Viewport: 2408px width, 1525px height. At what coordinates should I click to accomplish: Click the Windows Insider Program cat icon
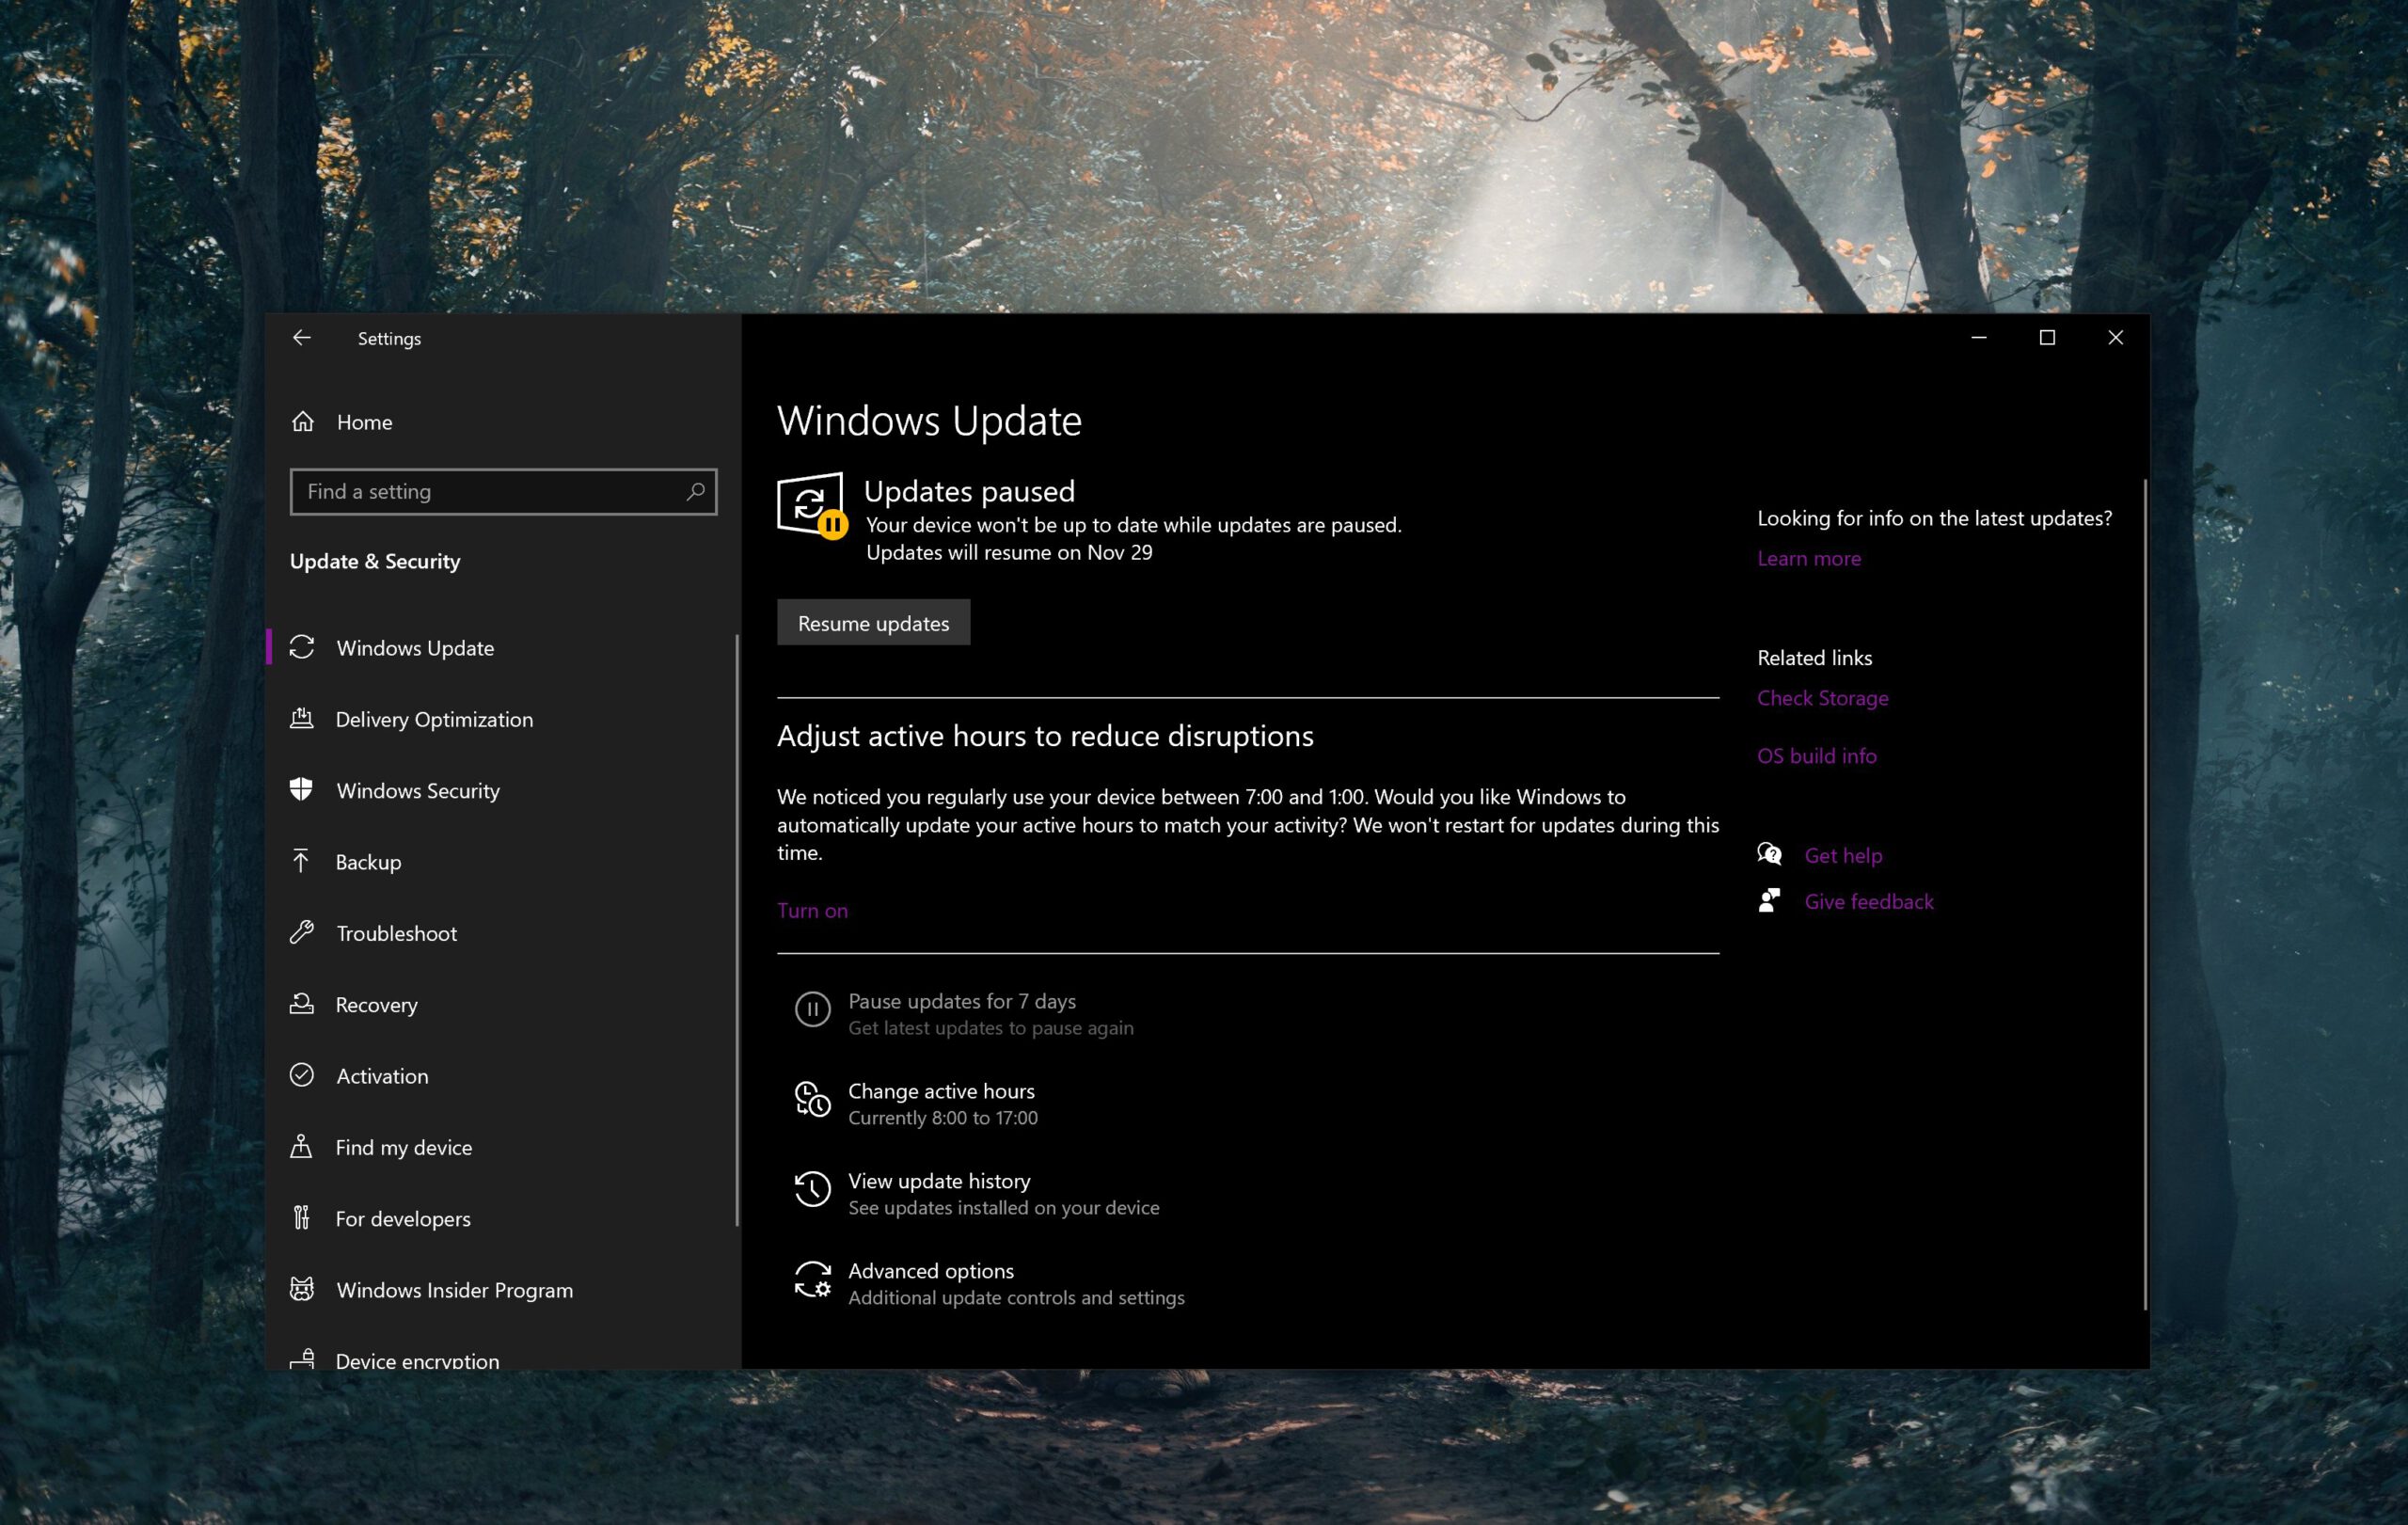pos(302,1289)
